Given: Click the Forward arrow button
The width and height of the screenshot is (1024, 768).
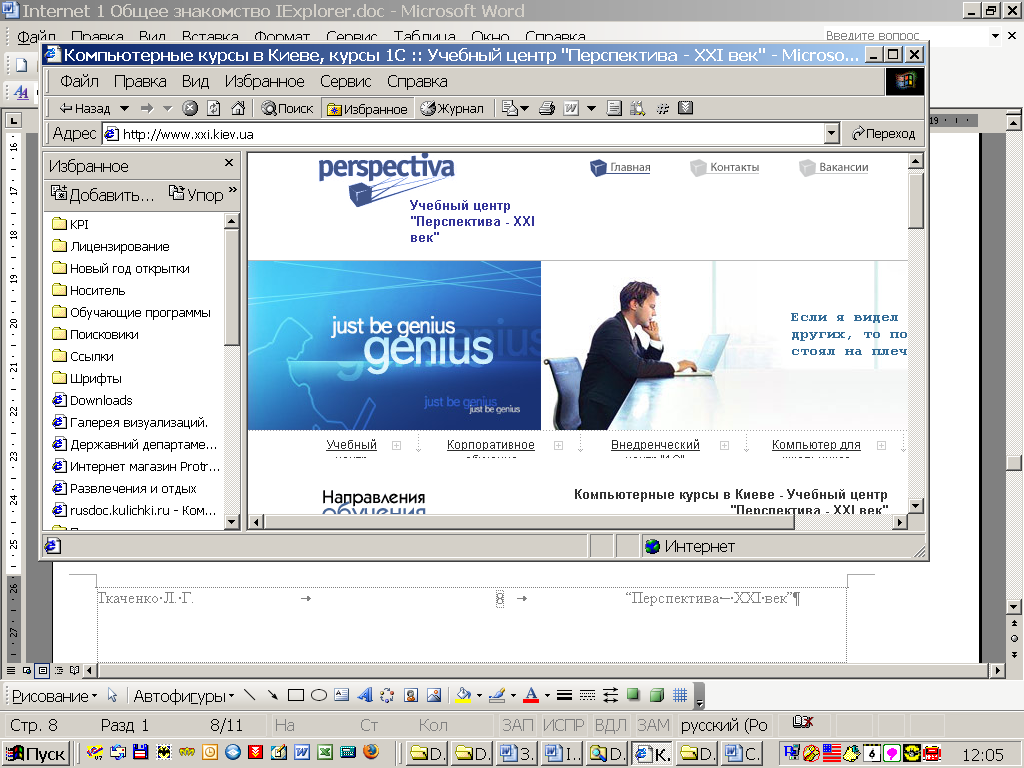Looking at the screenshot, I should pyautogui.click(x=148, y=108).
